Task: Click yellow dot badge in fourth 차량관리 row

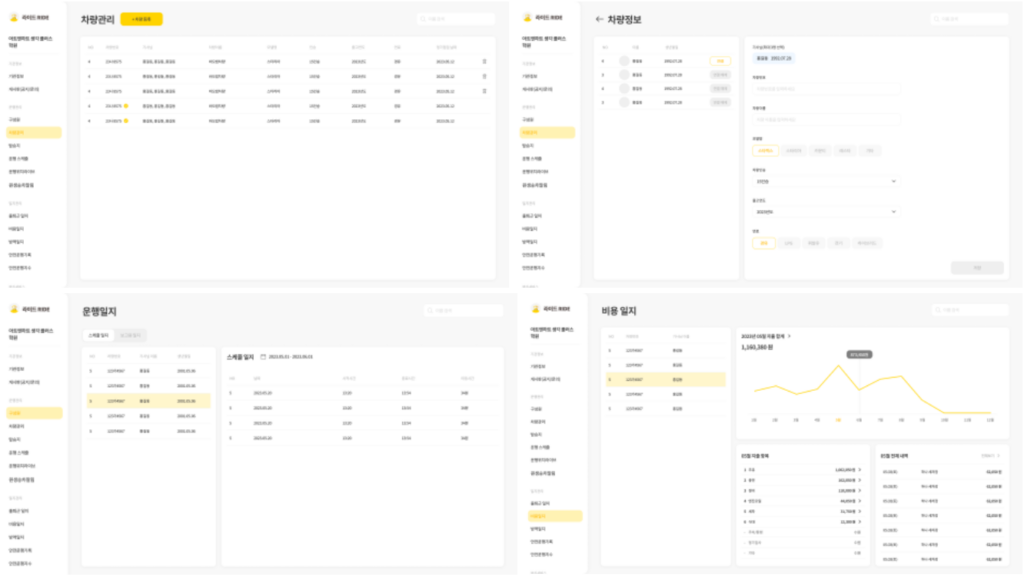Action: pos(126,105)
